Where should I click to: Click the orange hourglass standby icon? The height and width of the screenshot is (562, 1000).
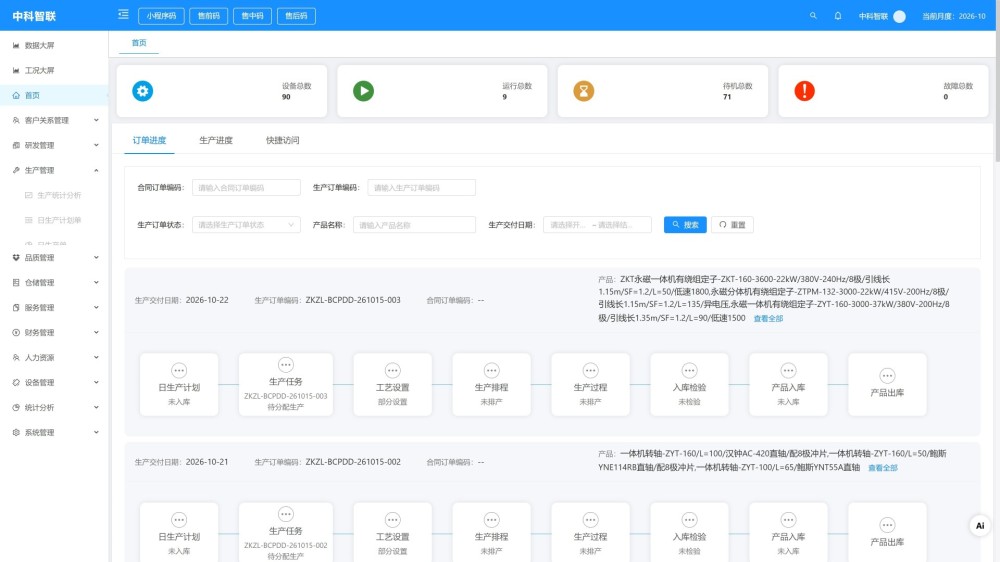[x=584, y=91]
